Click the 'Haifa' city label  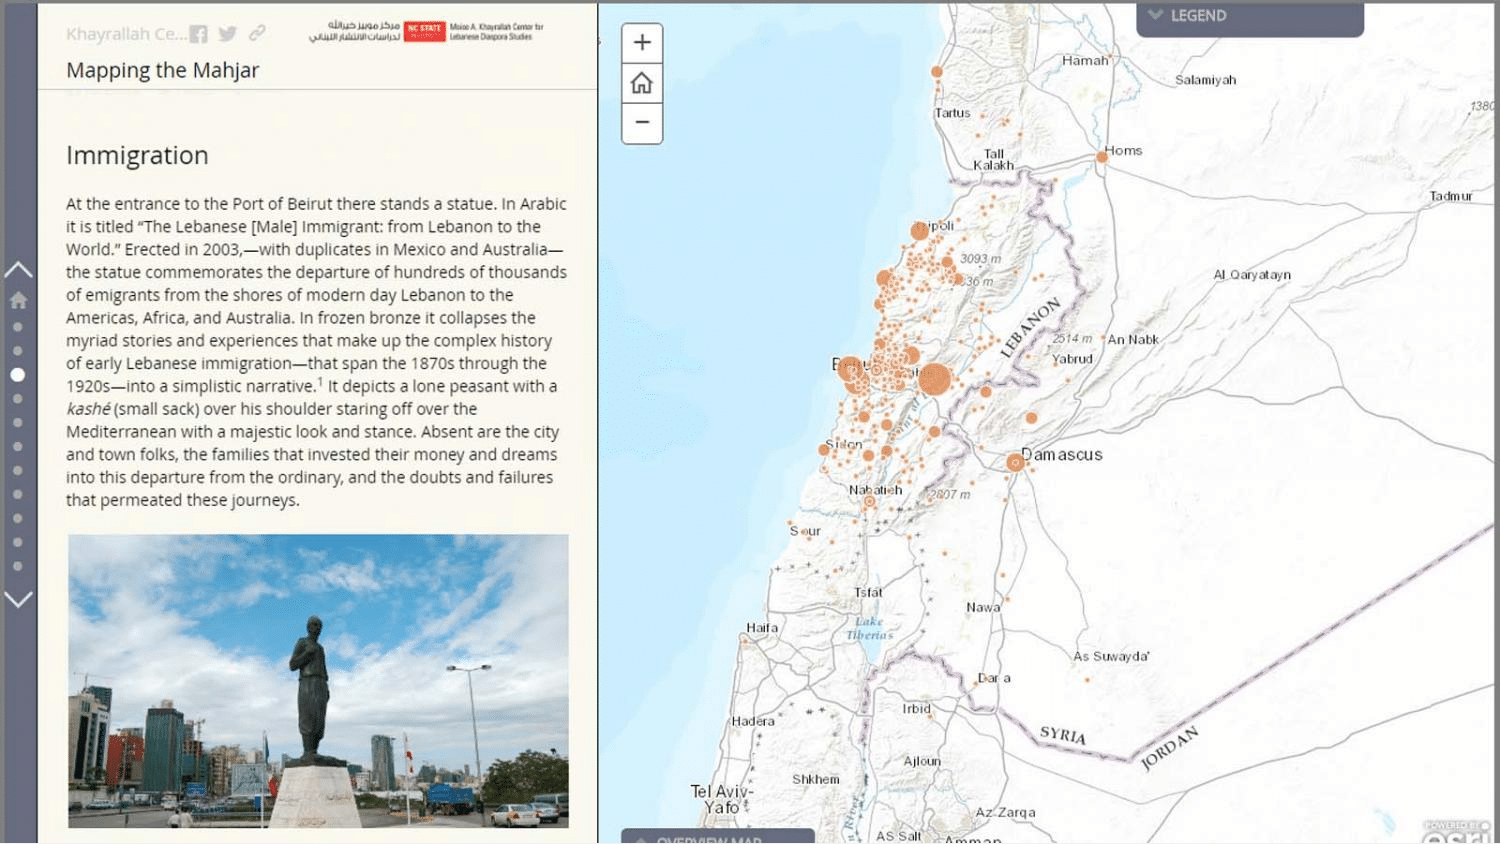click(762, 628)
